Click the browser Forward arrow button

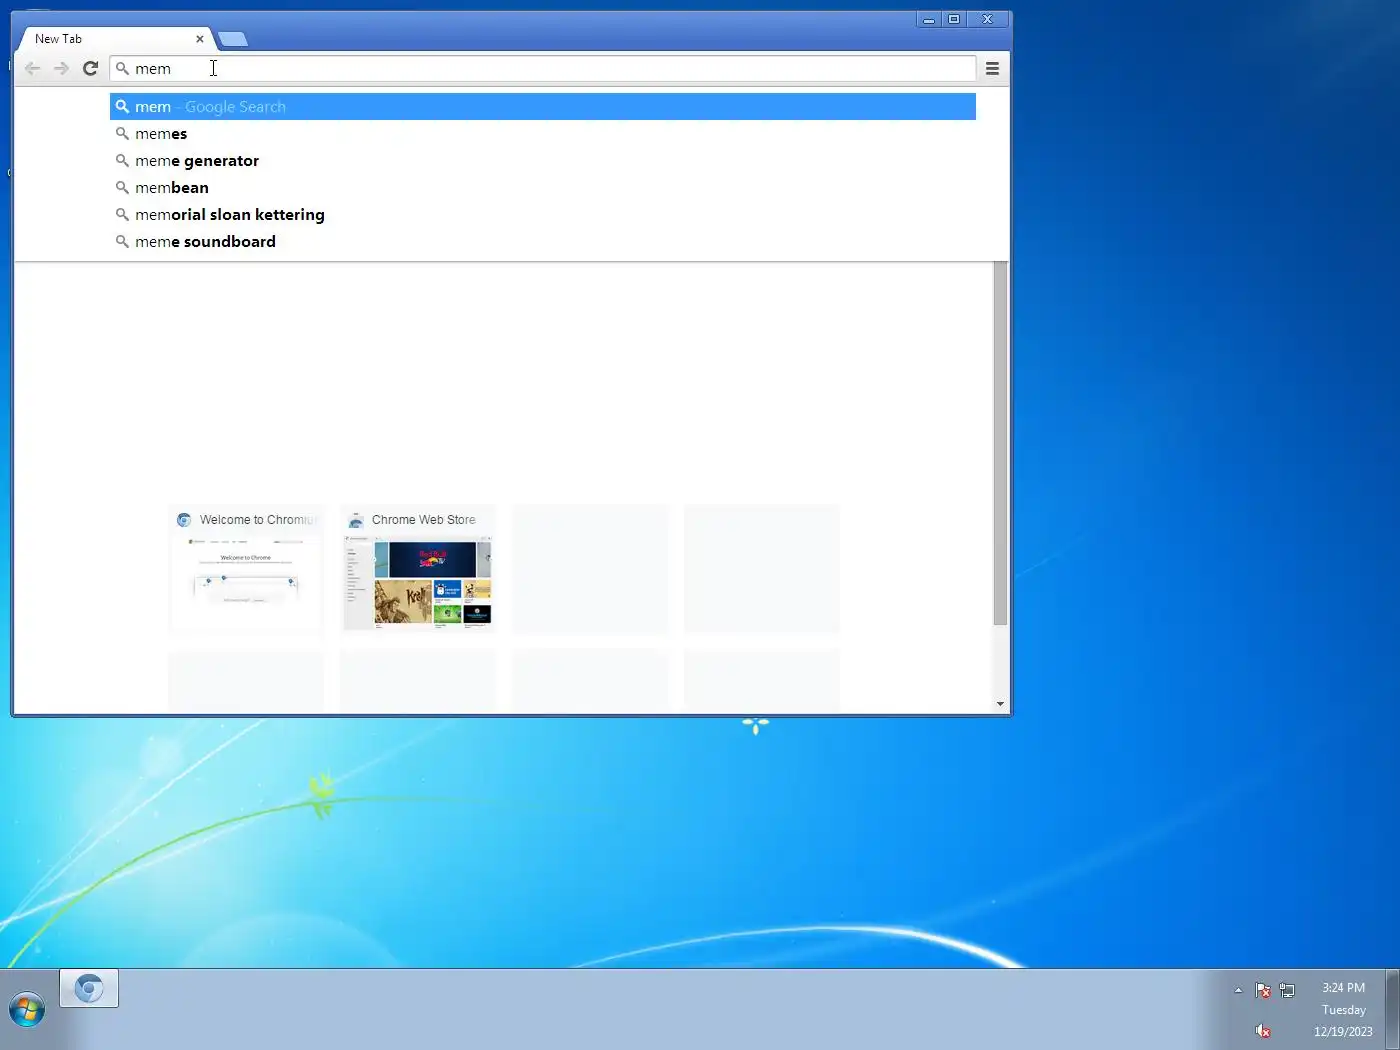click(61, 68)
